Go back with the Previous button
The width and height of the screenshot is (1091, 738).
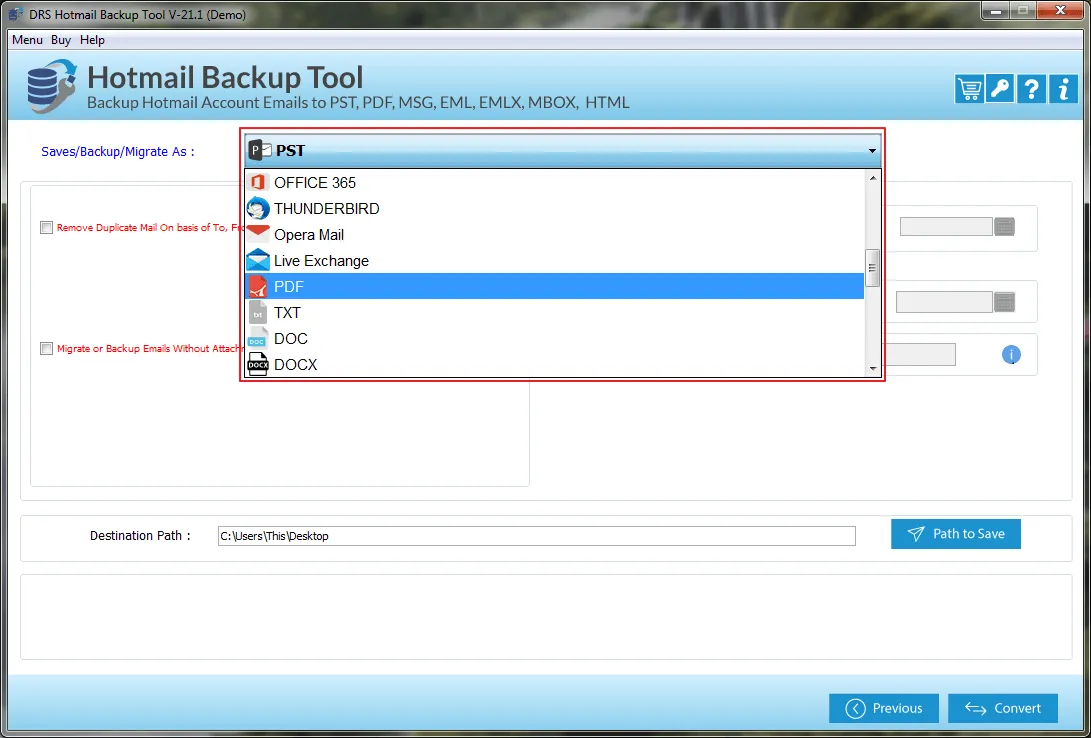click(884, 708)
